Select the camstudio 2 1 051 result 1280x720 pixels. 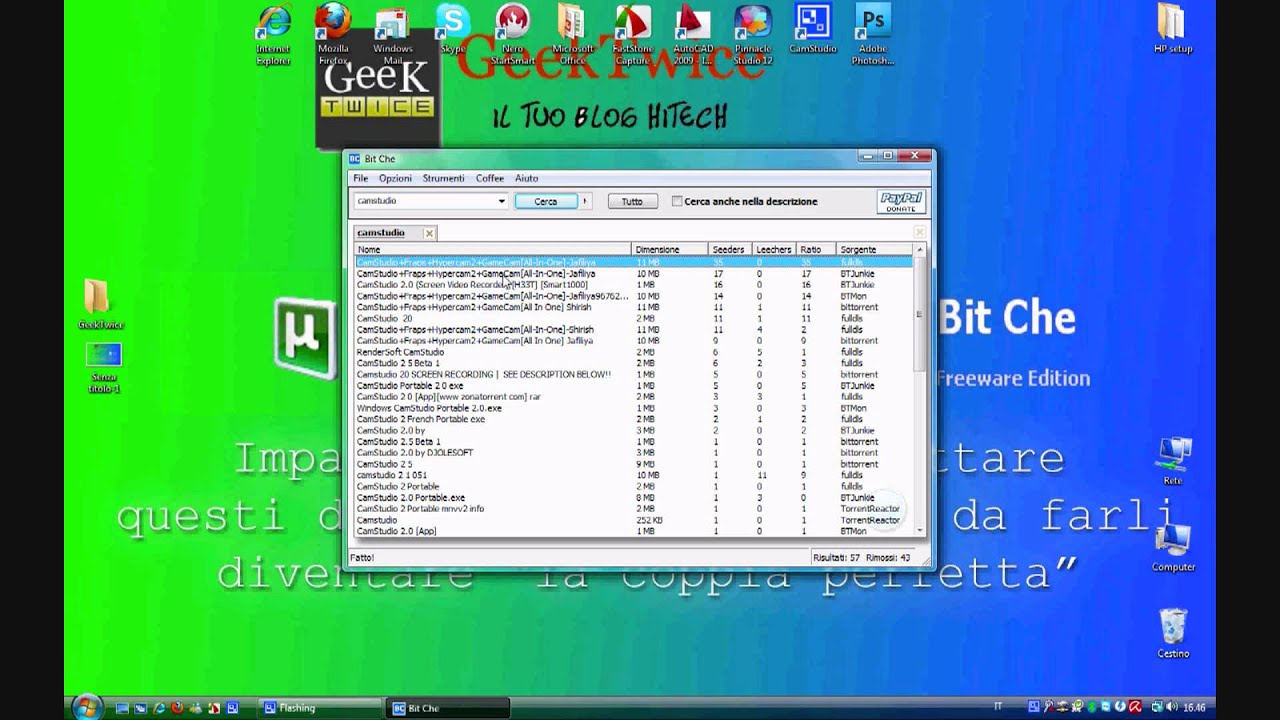click(634, 475)
